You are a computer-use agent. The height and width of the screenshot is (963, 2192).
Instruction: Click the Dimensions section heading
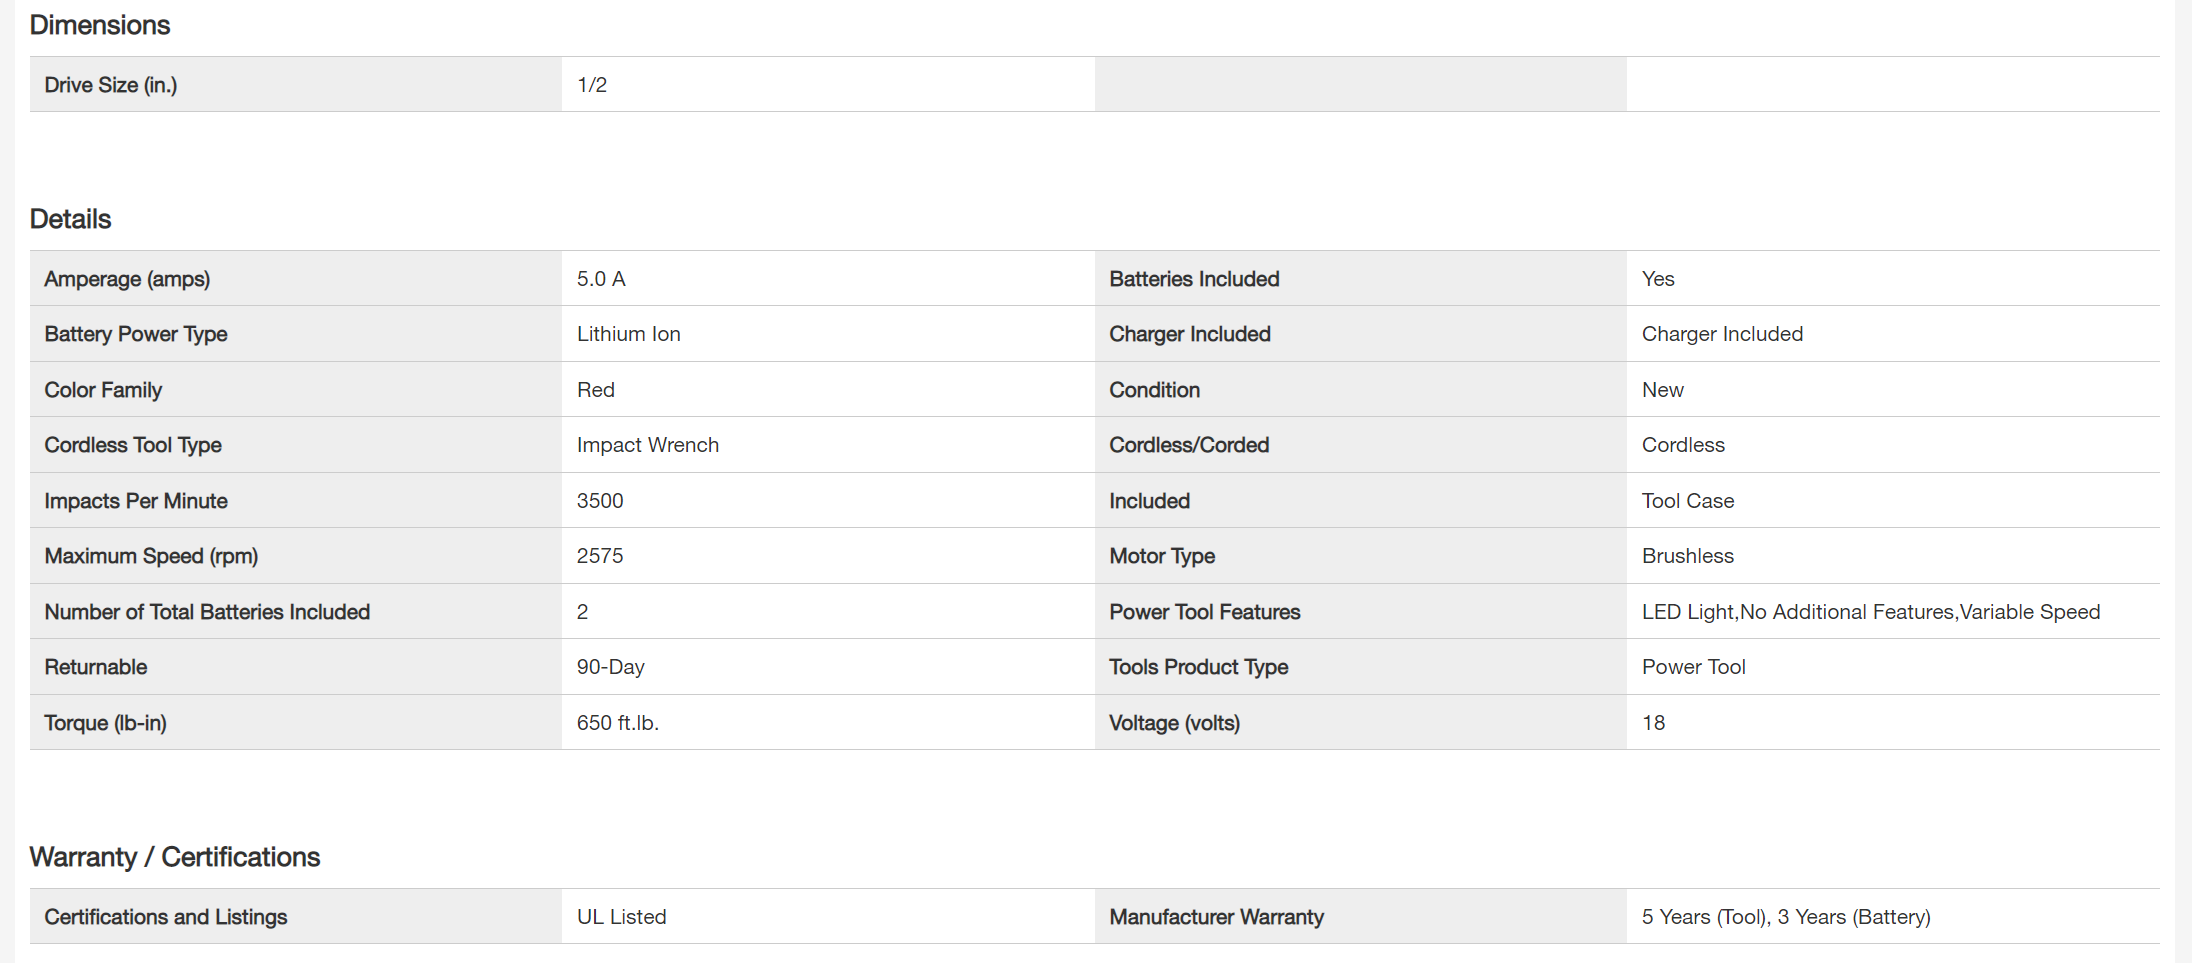[100, 25]
